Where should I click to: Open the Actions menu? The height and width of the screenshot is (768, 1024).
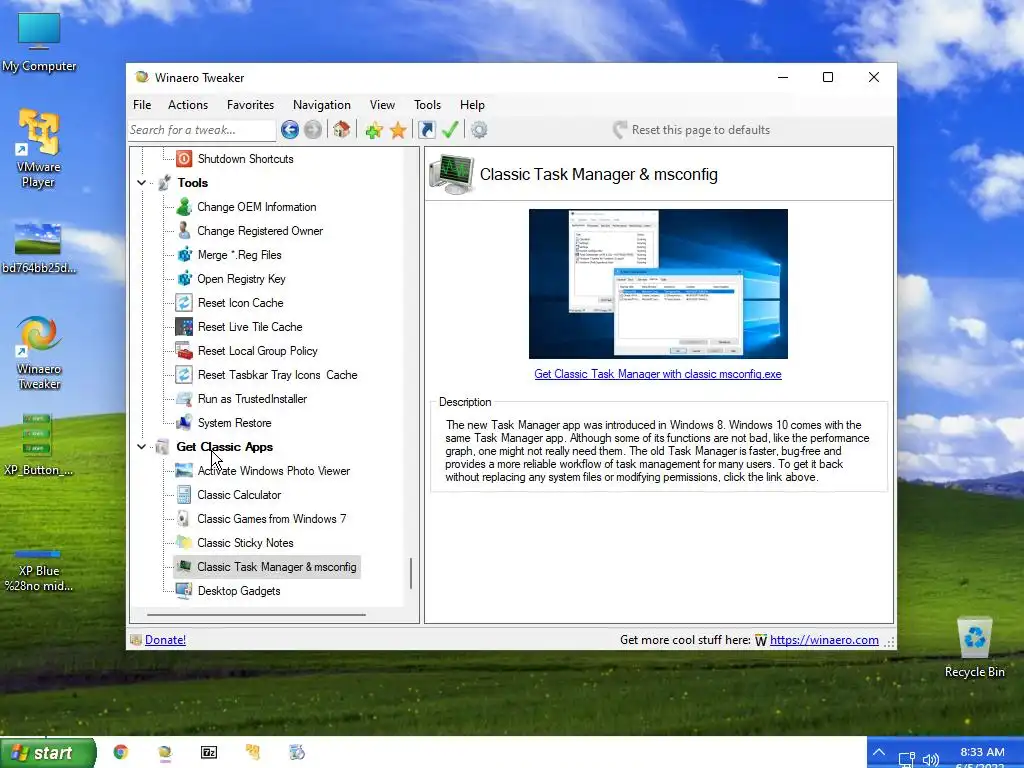coord(188,104)
